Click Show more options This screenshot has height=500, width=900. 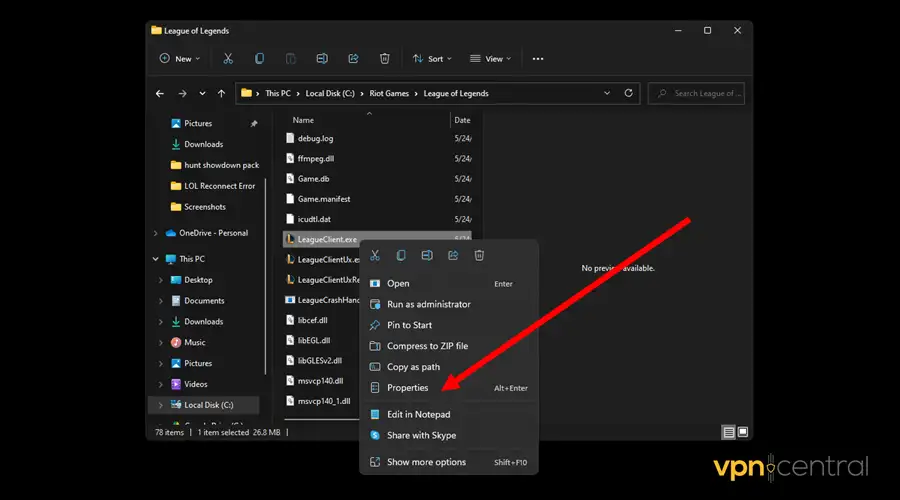coord(449,462)
